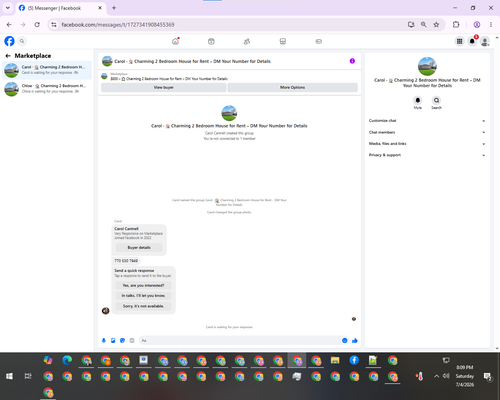500x400 pixels.
Task: Click the back arrow beside Marketplace
Action: [8, 56]
